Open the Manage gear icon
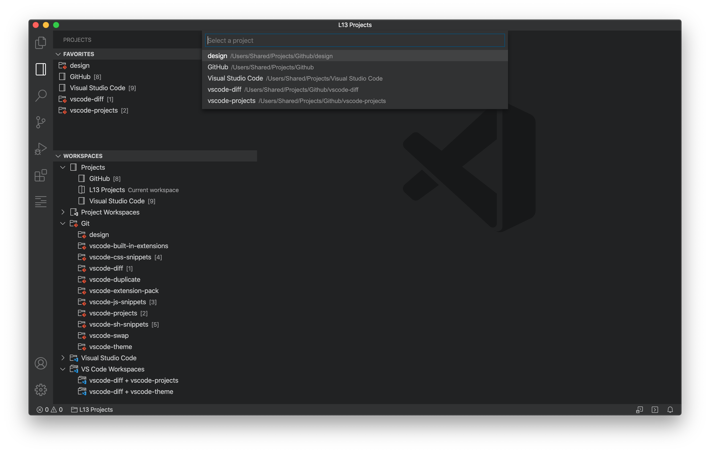Viewport: 710px width, 453px height. tap(41, 390)
